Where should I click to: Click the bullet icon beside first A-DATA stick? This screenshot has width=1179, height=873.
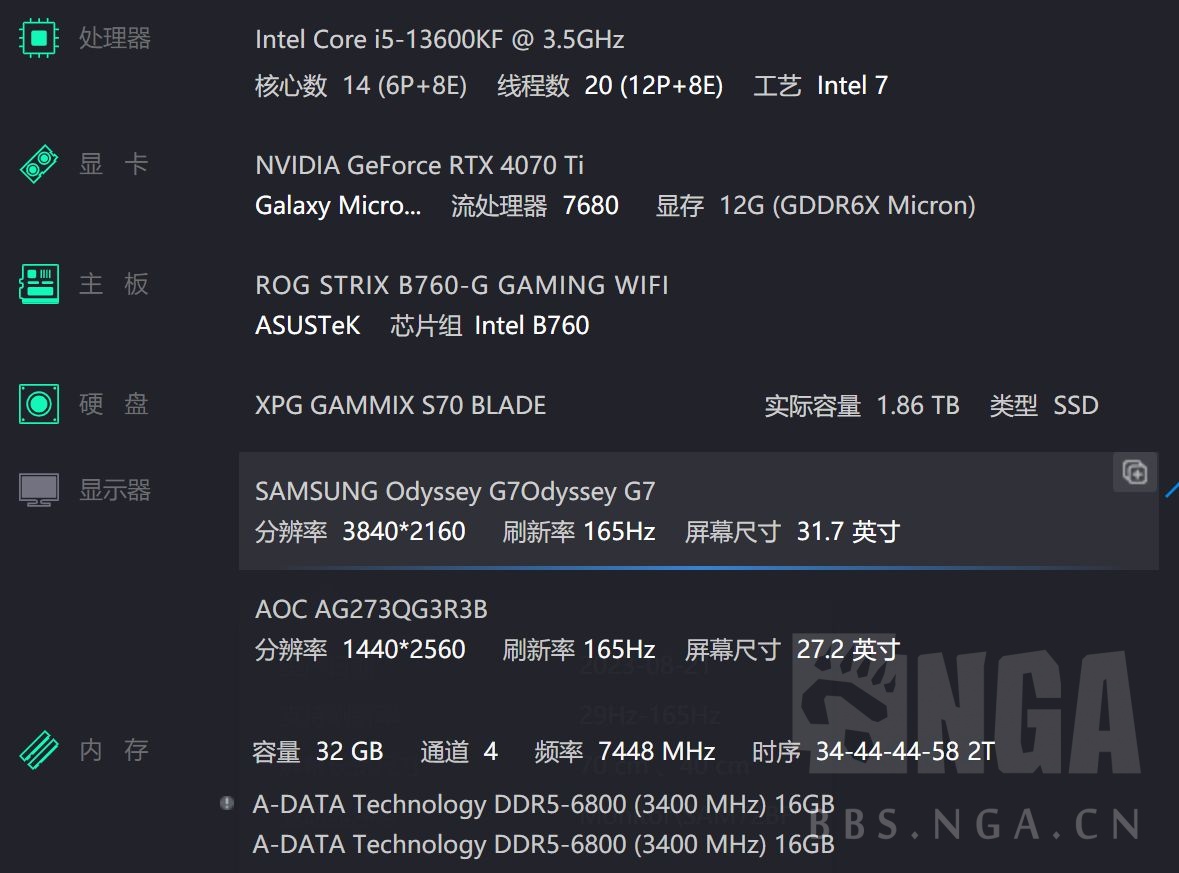tap(225, 800)
